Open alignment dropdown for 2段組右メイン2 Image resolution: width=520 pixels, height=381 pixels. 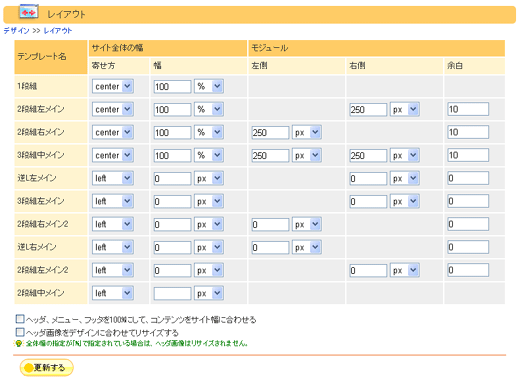(x=113, y=224)
